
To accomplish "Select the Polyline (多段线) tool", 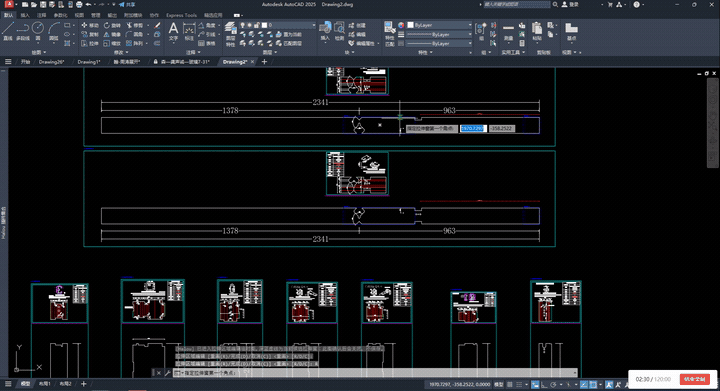I will click(22, 31).
